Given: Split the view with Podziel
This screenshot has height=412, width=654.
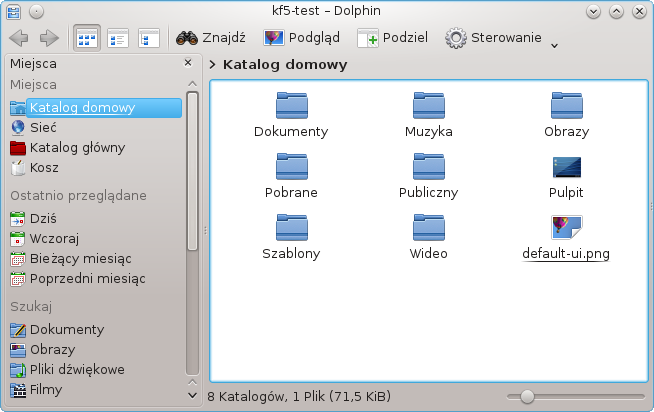Looking at the screenshot, I should coord(392,38).
